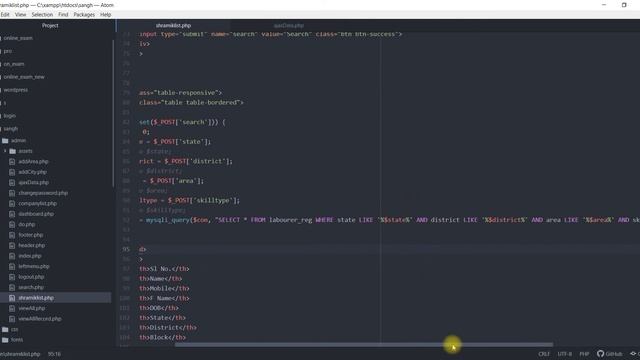The image size is (640, 360).
Task: Expand the assets folder arrow
Action: pyautogui.click(x=5, y=151)
